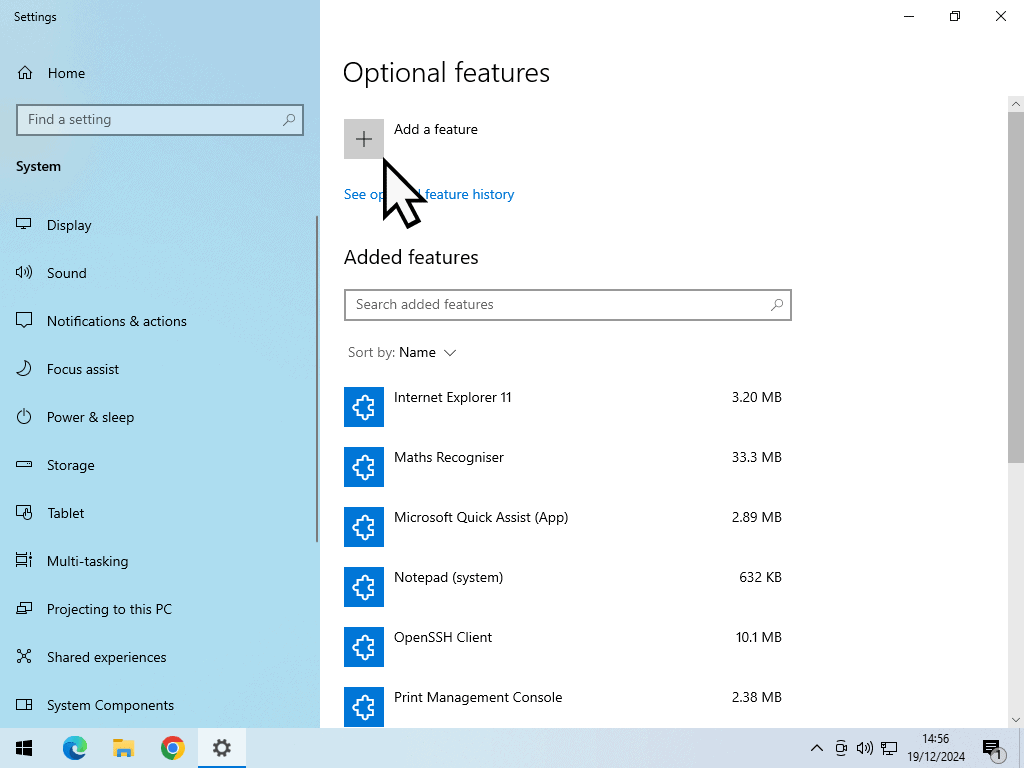Click the System Components icon
The image size is (1024, 768).
pos(24,705)
